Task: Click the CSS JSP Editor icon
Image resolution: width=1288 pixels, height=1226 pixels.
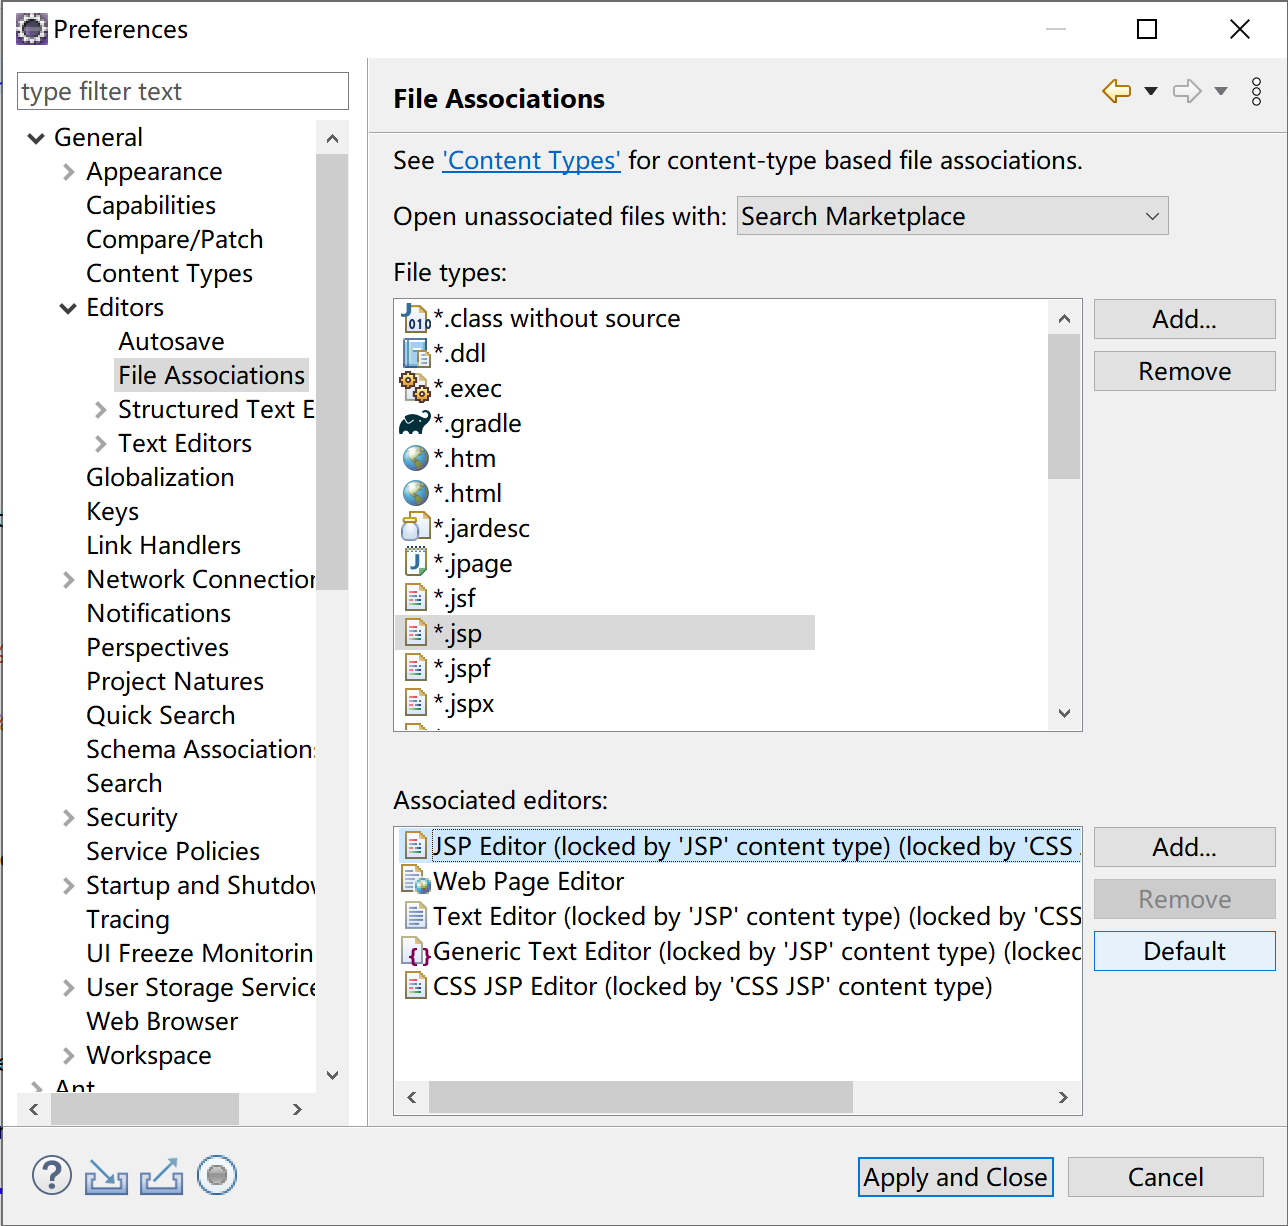Action: pyautogui.click(x=415, y=986)
